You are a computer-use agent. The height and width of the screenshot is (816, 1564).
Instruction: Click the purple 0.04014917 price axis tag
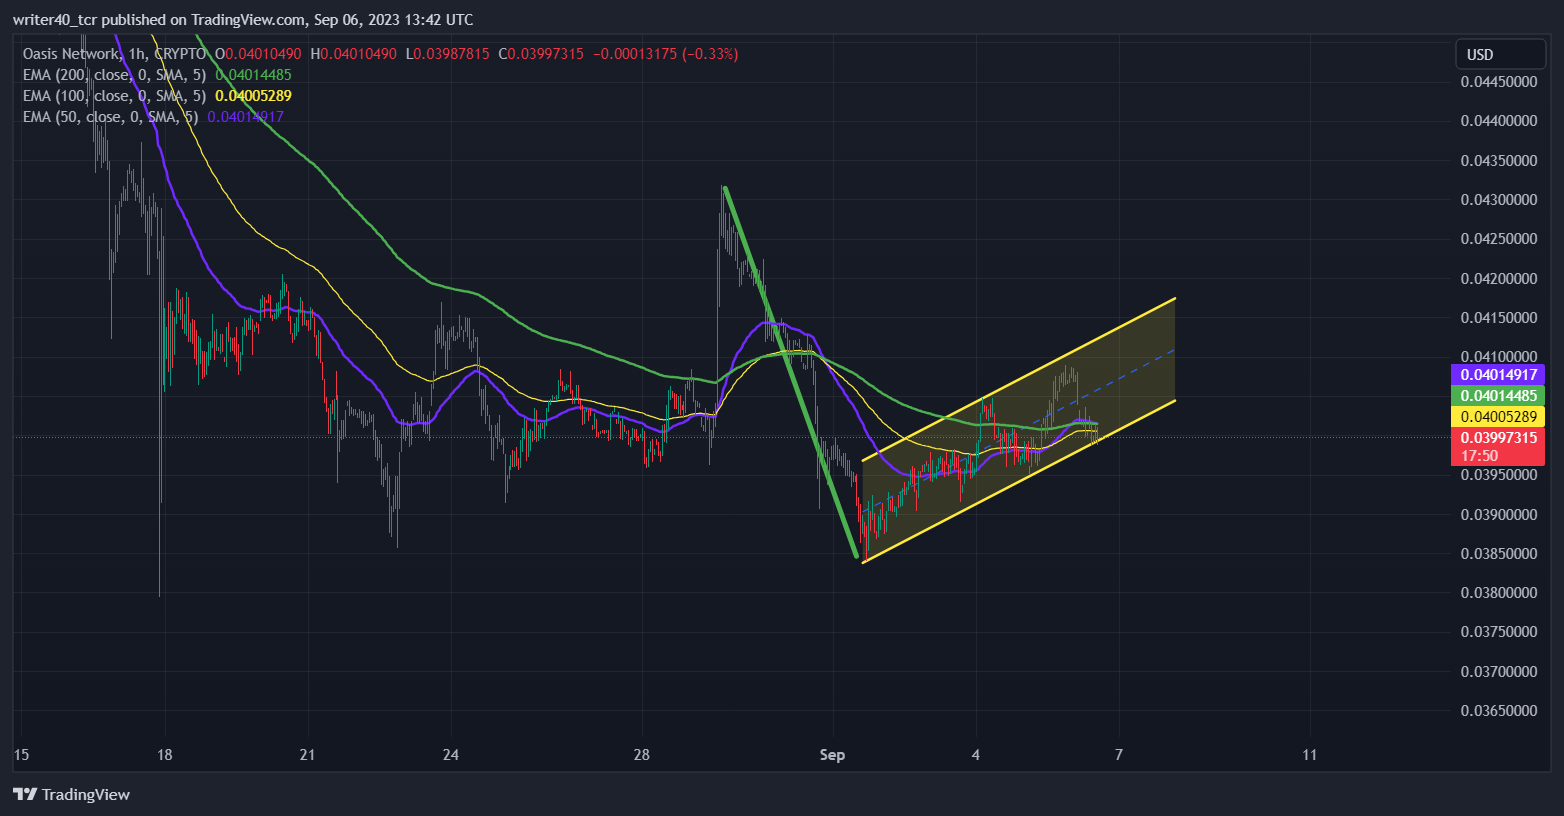coord(1498,375)
